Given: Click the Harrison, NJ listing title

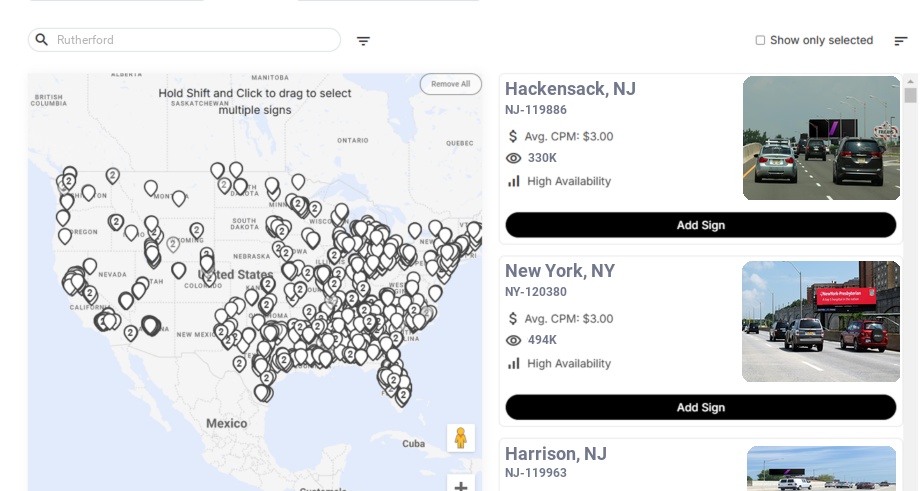Looking at the screenshot, I should (x=556, y=453).
